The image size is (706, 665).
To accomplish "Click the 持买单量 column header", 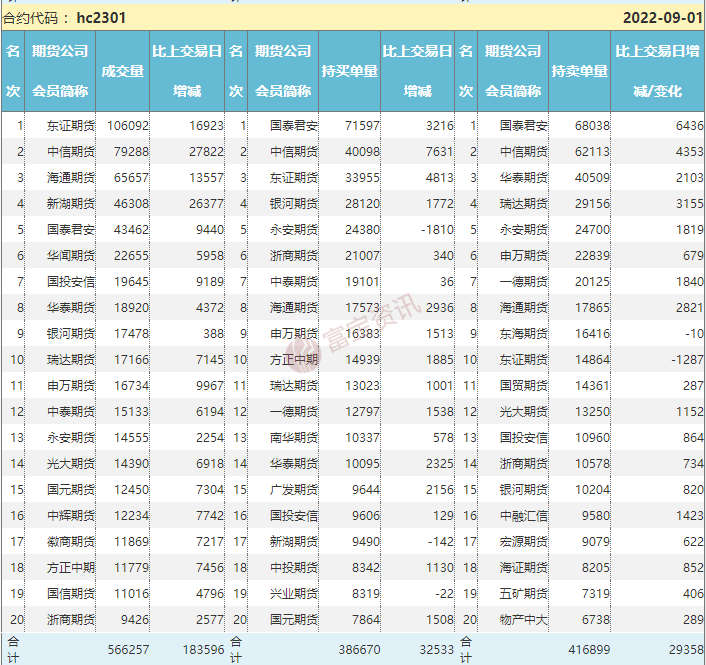I will [349, 71].
